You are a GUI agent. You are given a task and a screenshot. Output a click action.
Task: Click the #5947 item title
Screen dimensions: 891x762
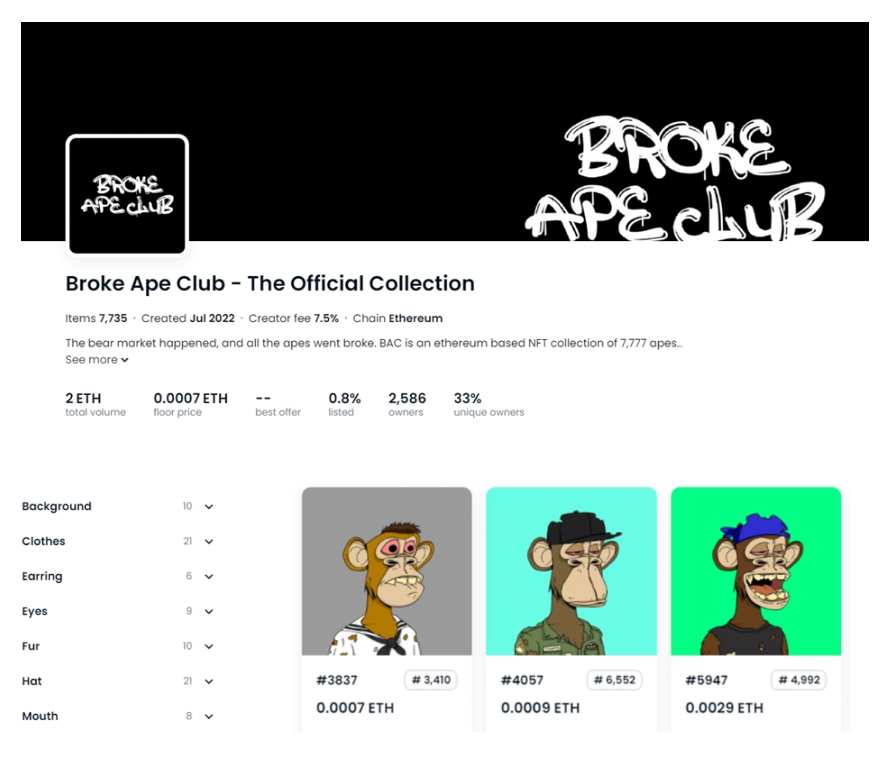tap(706, 680)
